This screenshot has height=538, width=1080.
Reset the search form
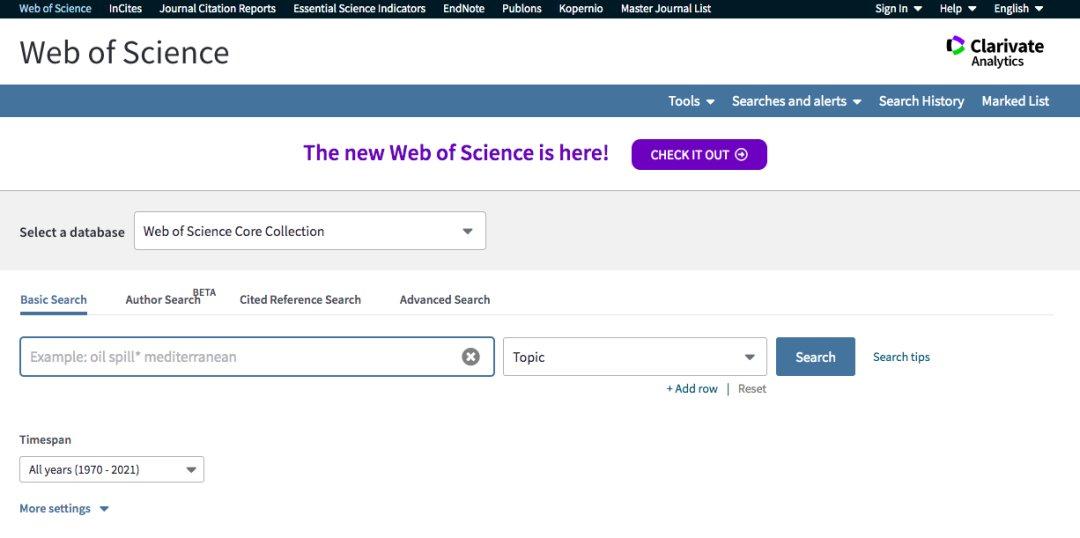tap(752, 389)
